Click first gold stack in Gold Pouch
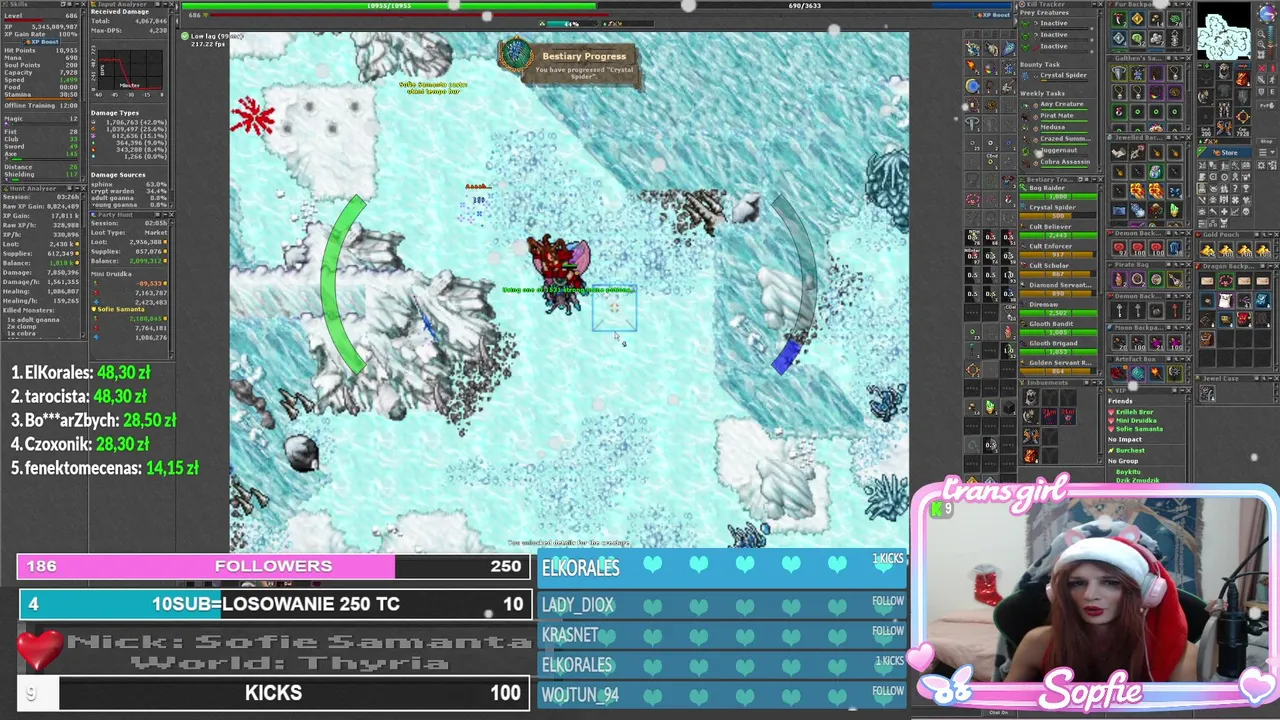The height and width of the screenshot is (720, 1280). 1207,250
